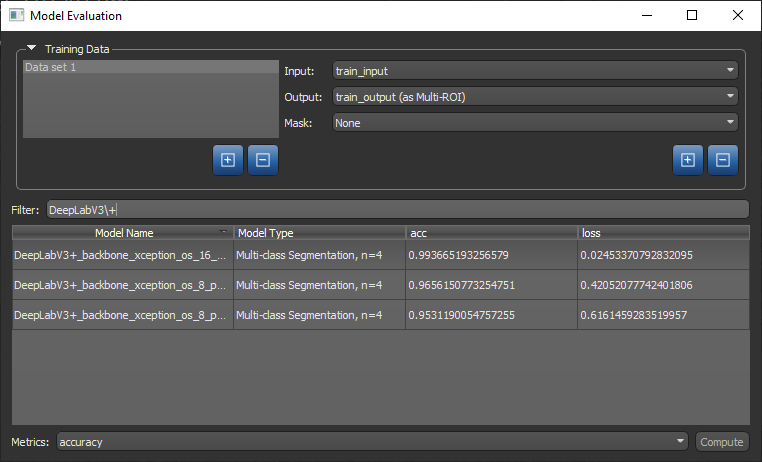Collapse the Training Data section
The height and width of the screenshot is (462, 762).
pos(31,48)
